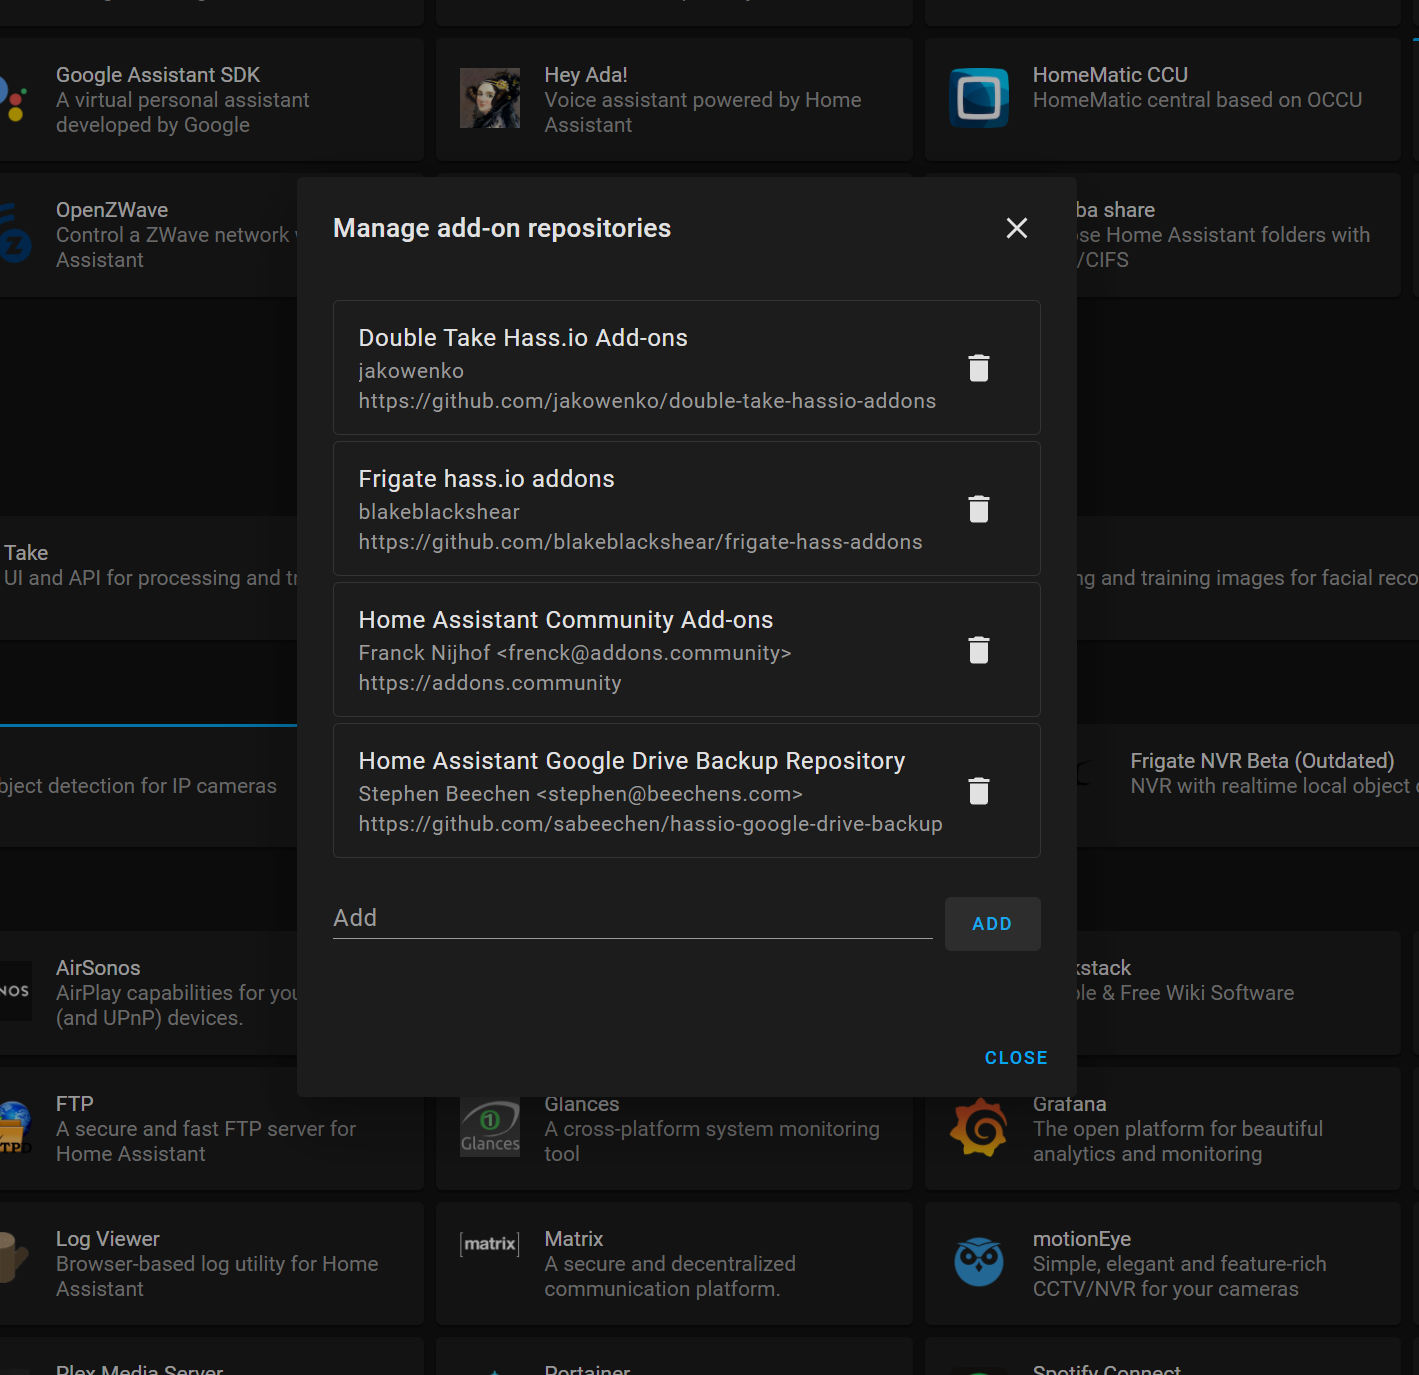Screen dimensions: 1419x1375
Task: Click the CLOSE text button
Action: tap(1016, 1058)
